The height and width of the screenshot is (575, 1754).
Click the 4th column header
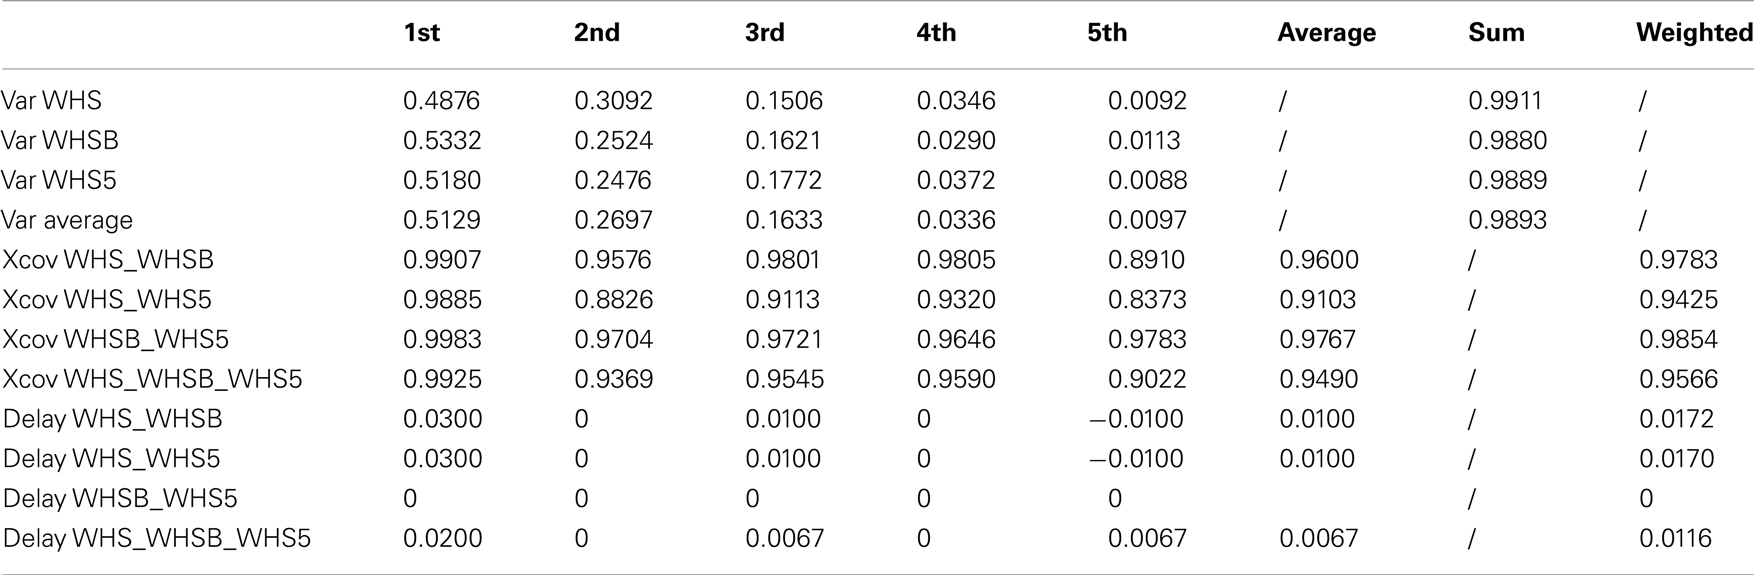[936, 33]
